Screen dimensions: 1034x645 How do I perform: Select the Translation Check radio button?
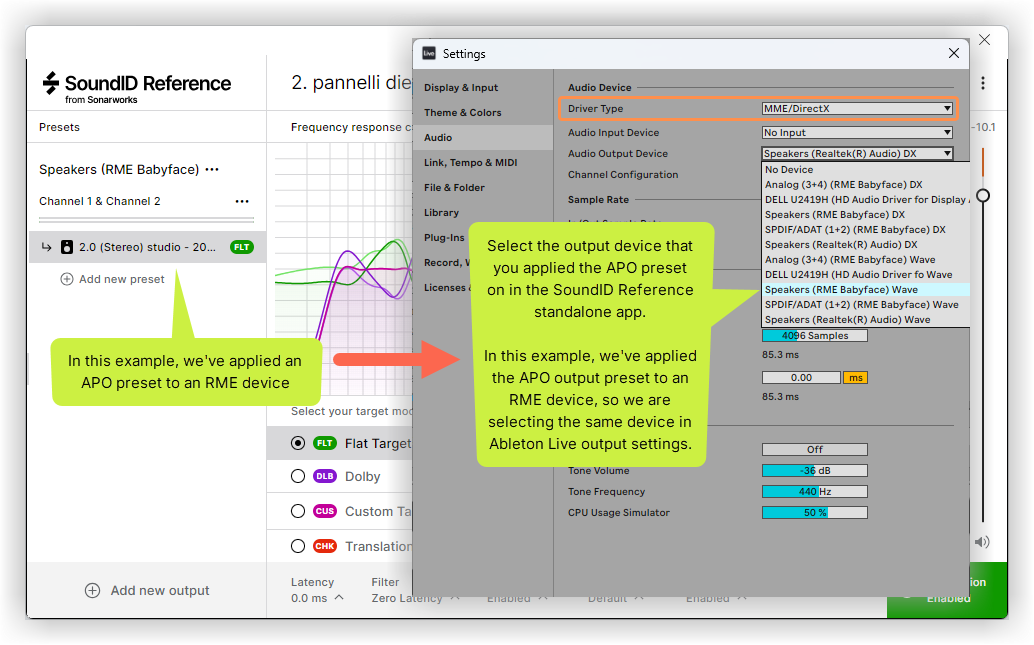pyautogui.click(x=298, y=546)
